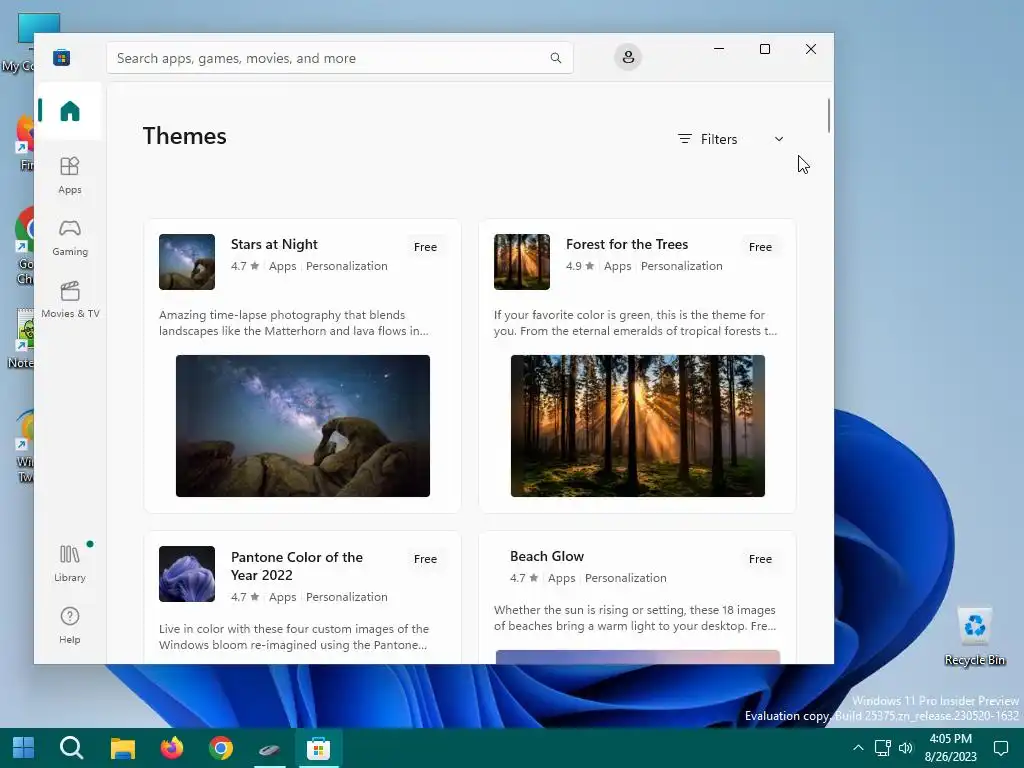Launch Firefox from the taskbar
The image size is (1024, 768).
[x=172, y=748]
